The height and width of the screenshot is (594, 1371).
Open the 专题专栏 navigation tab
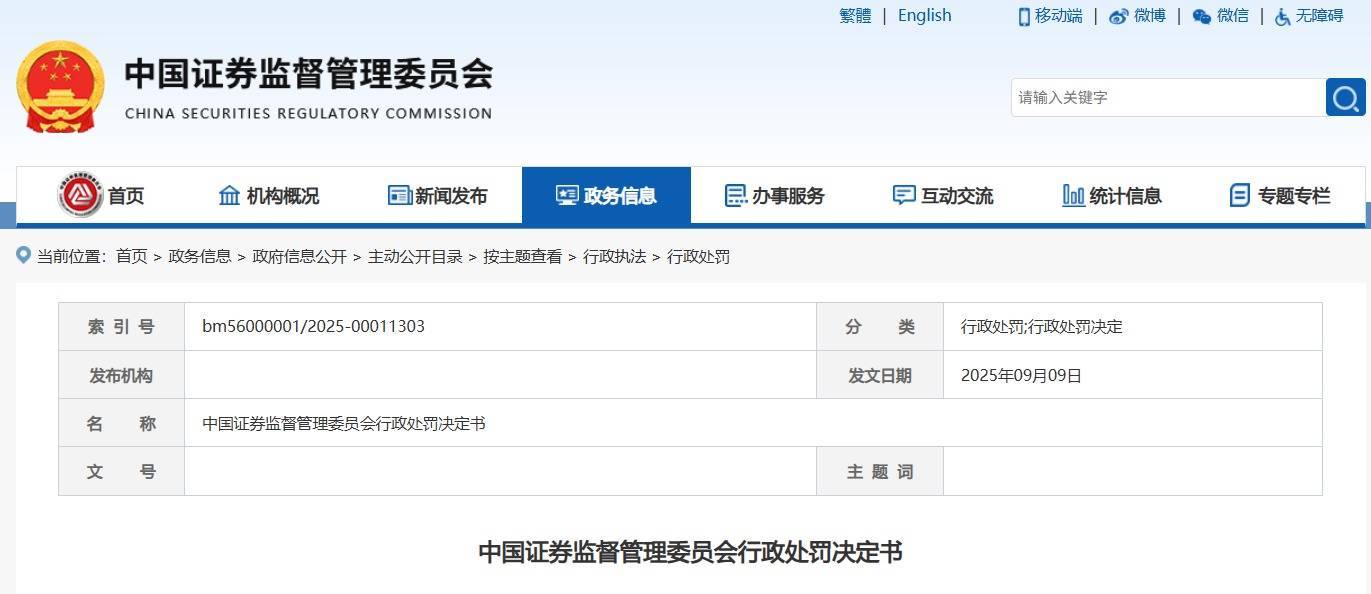coord(1280,195)
